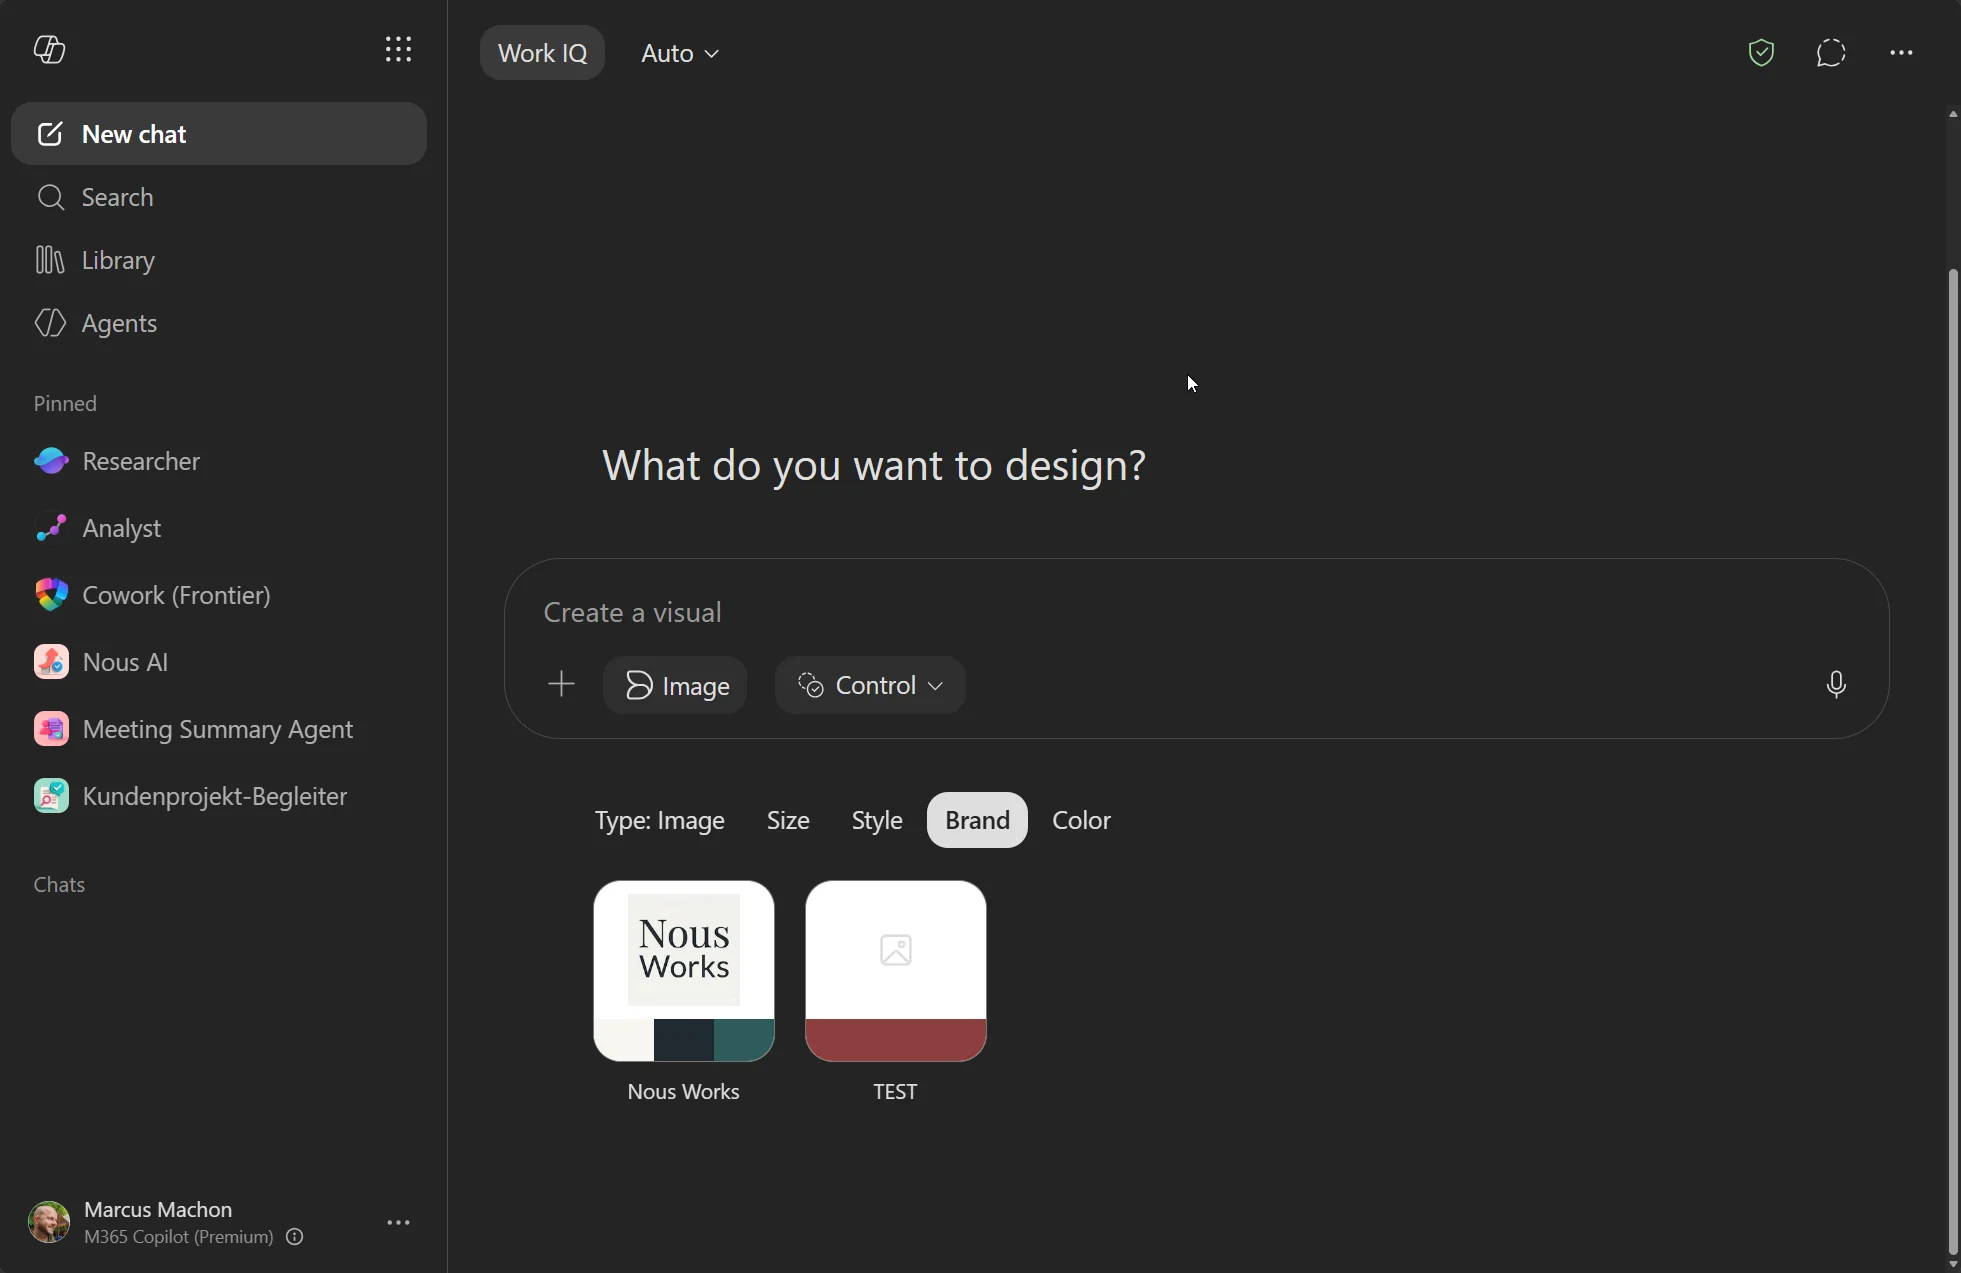Viewport: 1961px width, 1273px height.
Task: Toggle the Work IQ button
Action: (542, 52)
